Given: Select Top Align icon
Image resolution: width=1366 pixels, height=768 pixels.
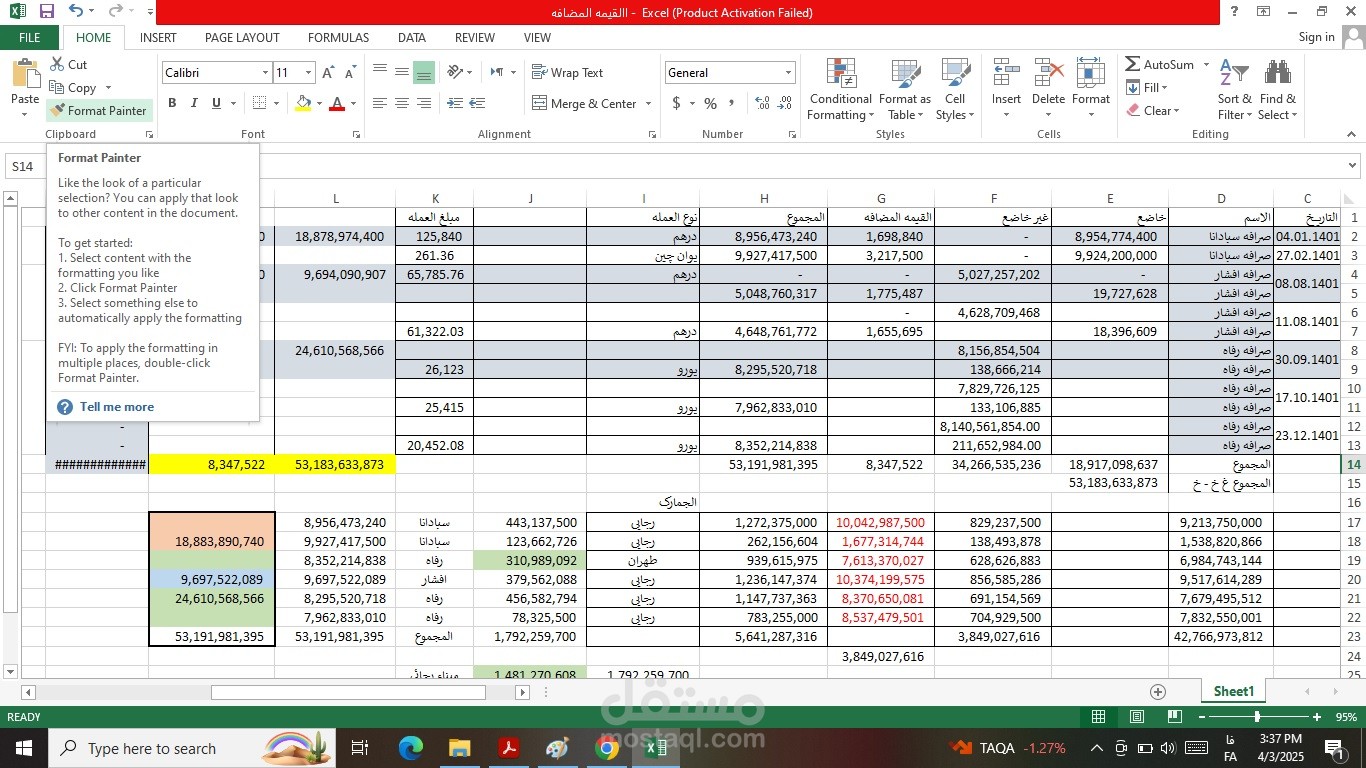Looking at the screenshot, I should [380, 72].
